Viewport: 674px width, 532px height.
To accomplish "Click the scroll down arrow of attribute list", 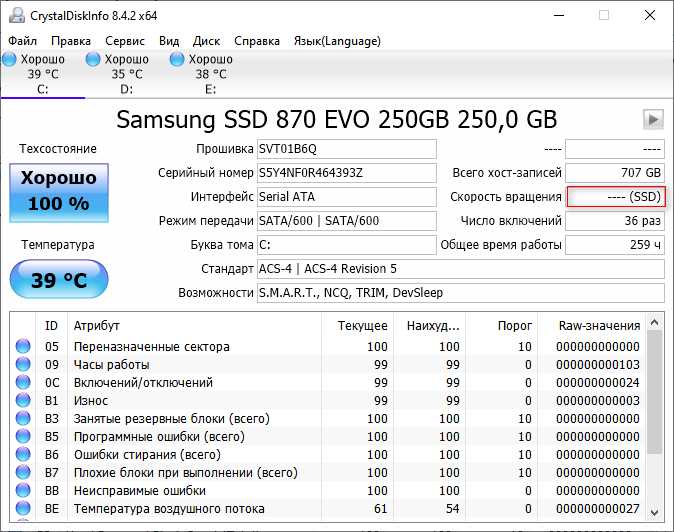I will tap(655, 512).
